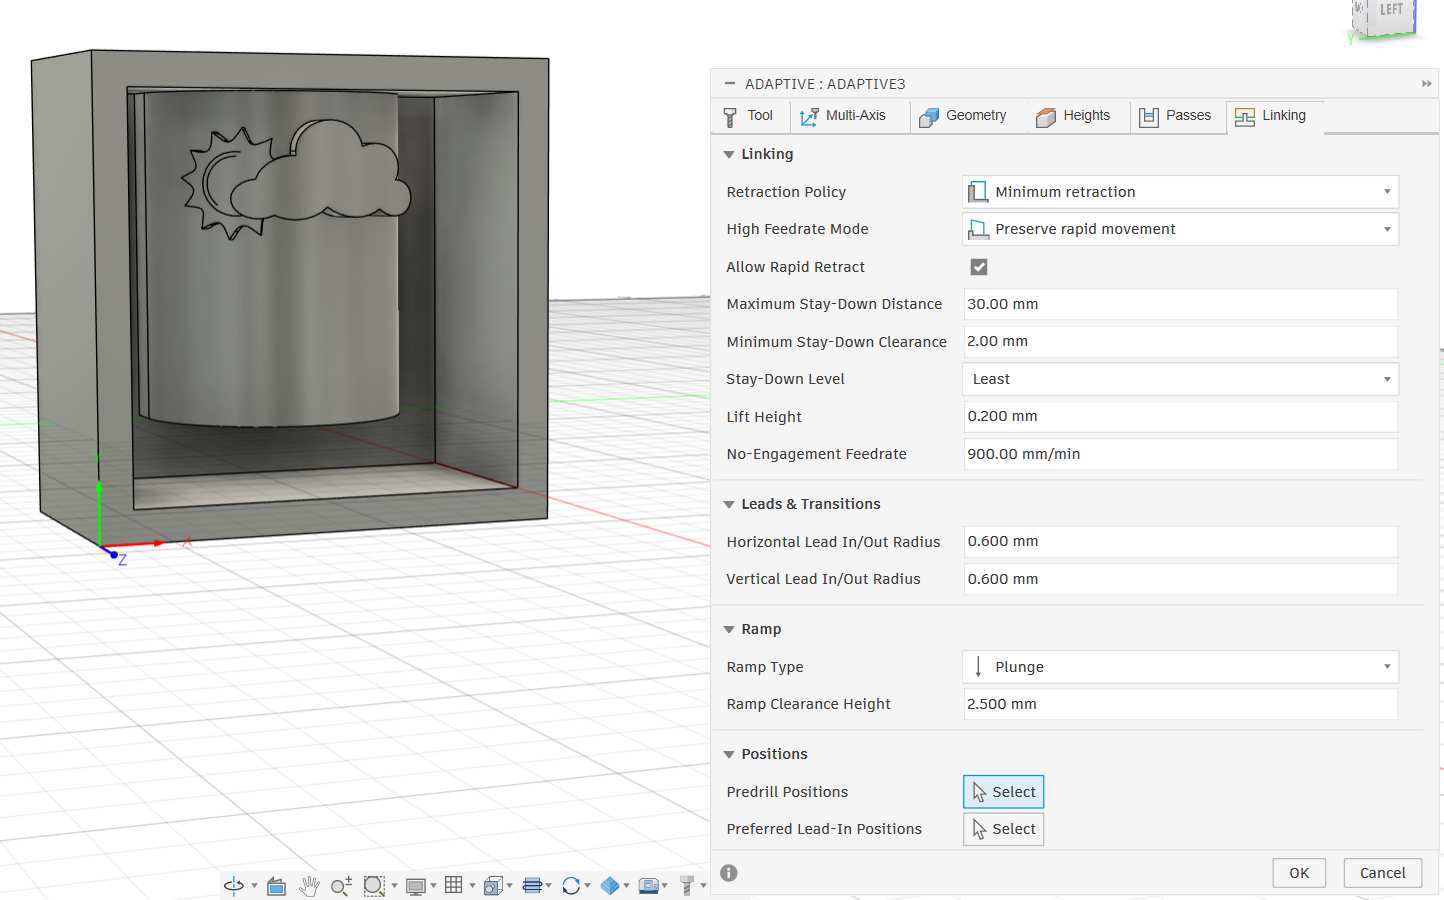This screenshot has height=900, width=1444.
Task: Click the double-arrow dock panel icon
Action: 1426,84
